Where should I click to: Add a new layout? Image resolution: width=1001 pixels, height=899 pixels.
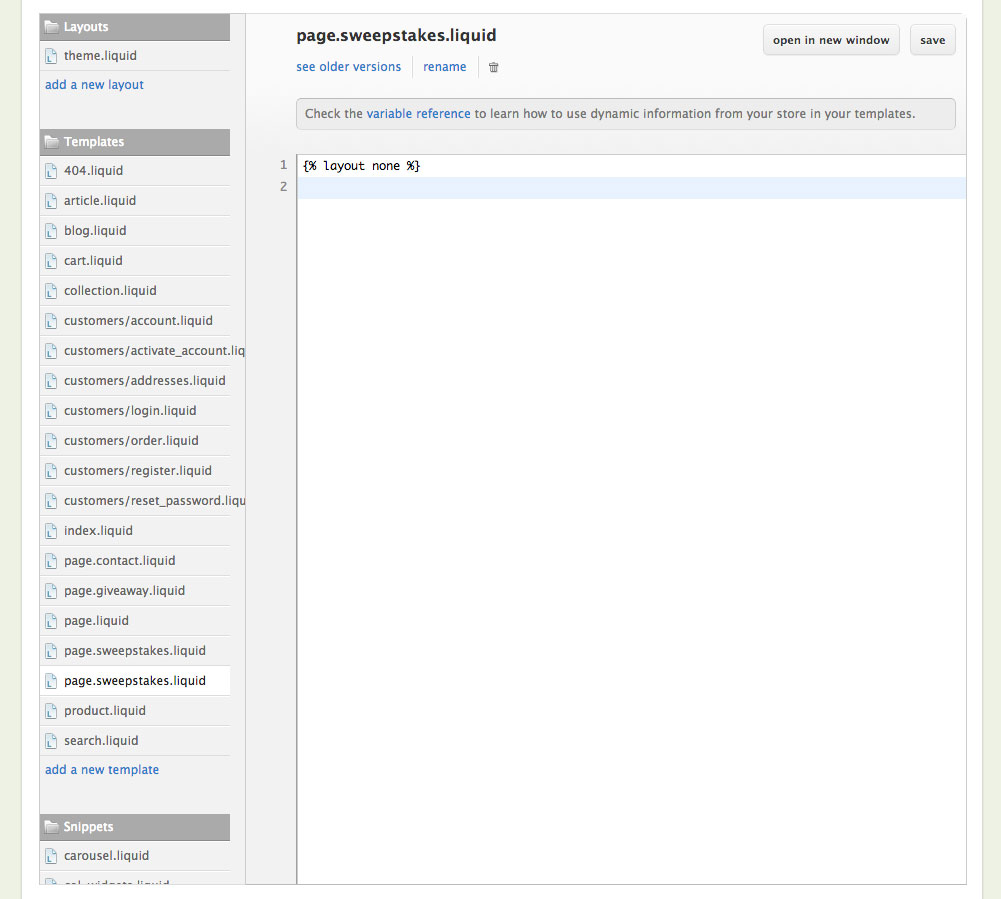[94, 84]
